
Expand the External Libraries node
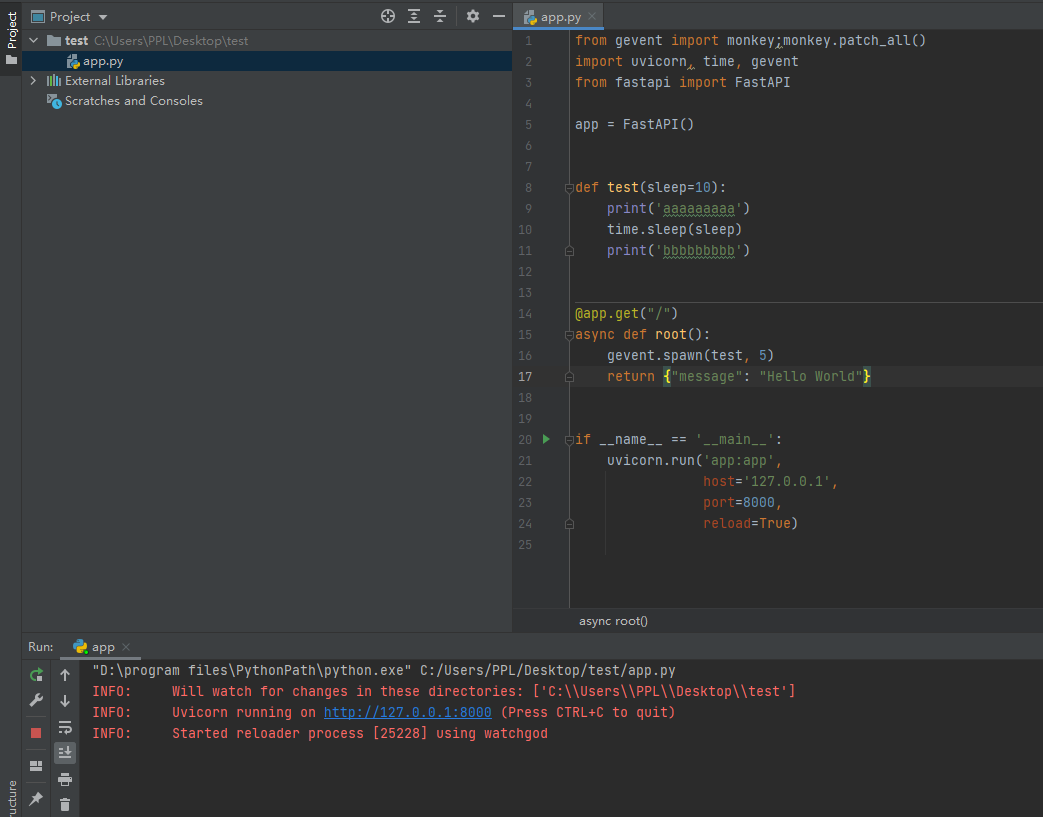tap(33, 80)
